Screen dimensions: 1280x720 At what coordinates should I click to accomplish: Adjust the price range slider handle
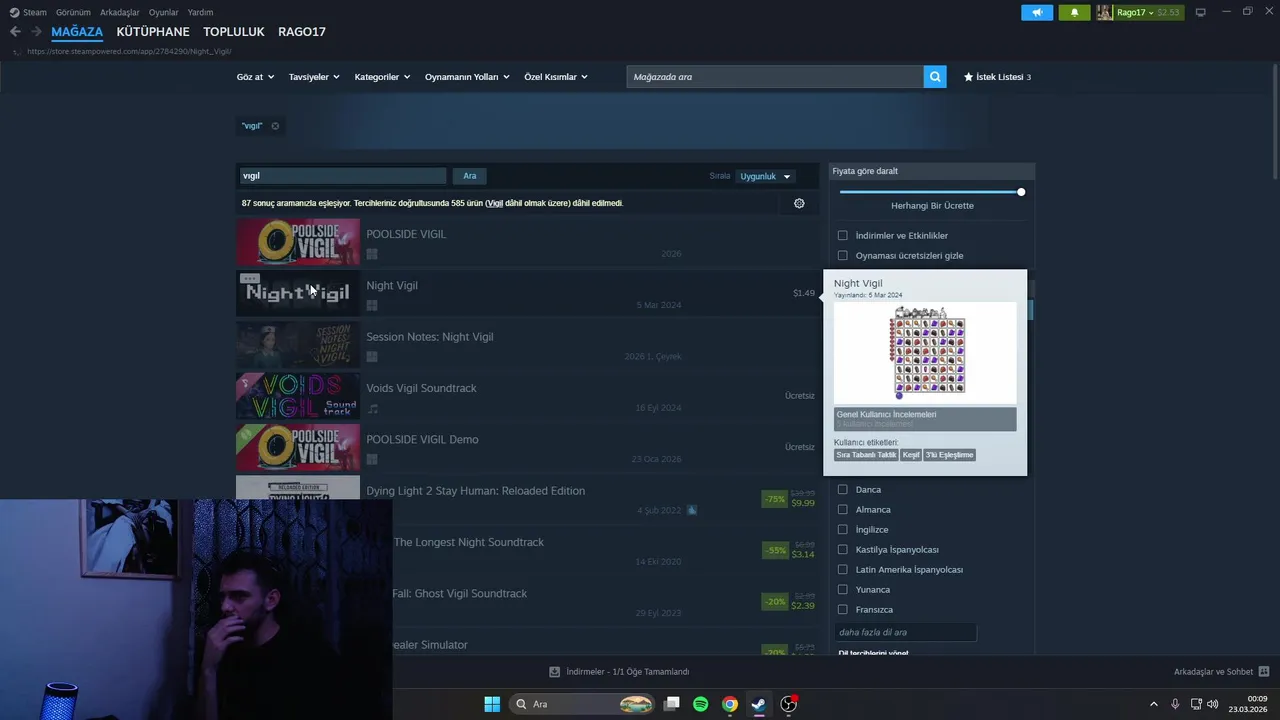[x=1021, y=192]
